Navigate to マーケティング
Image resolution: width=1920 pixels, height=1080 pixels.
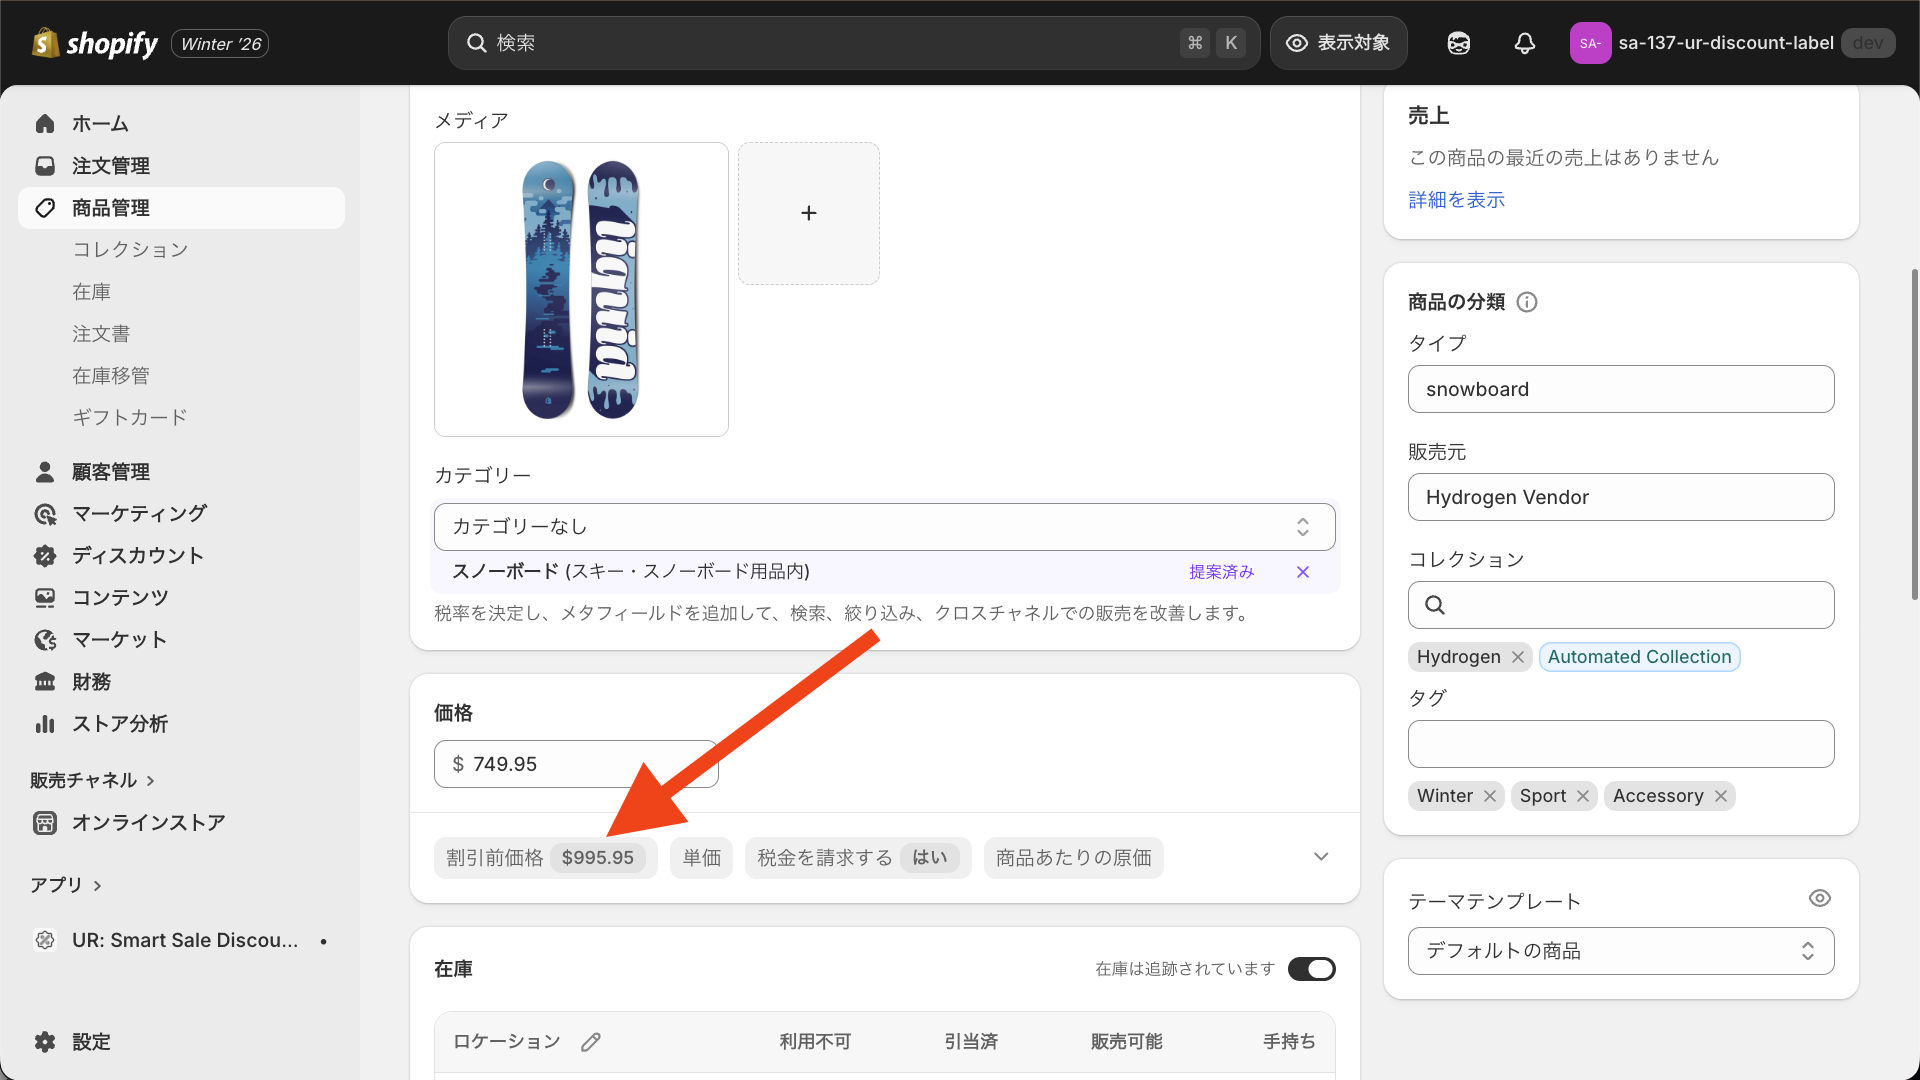pyautogui.click(x=140, y=513)
